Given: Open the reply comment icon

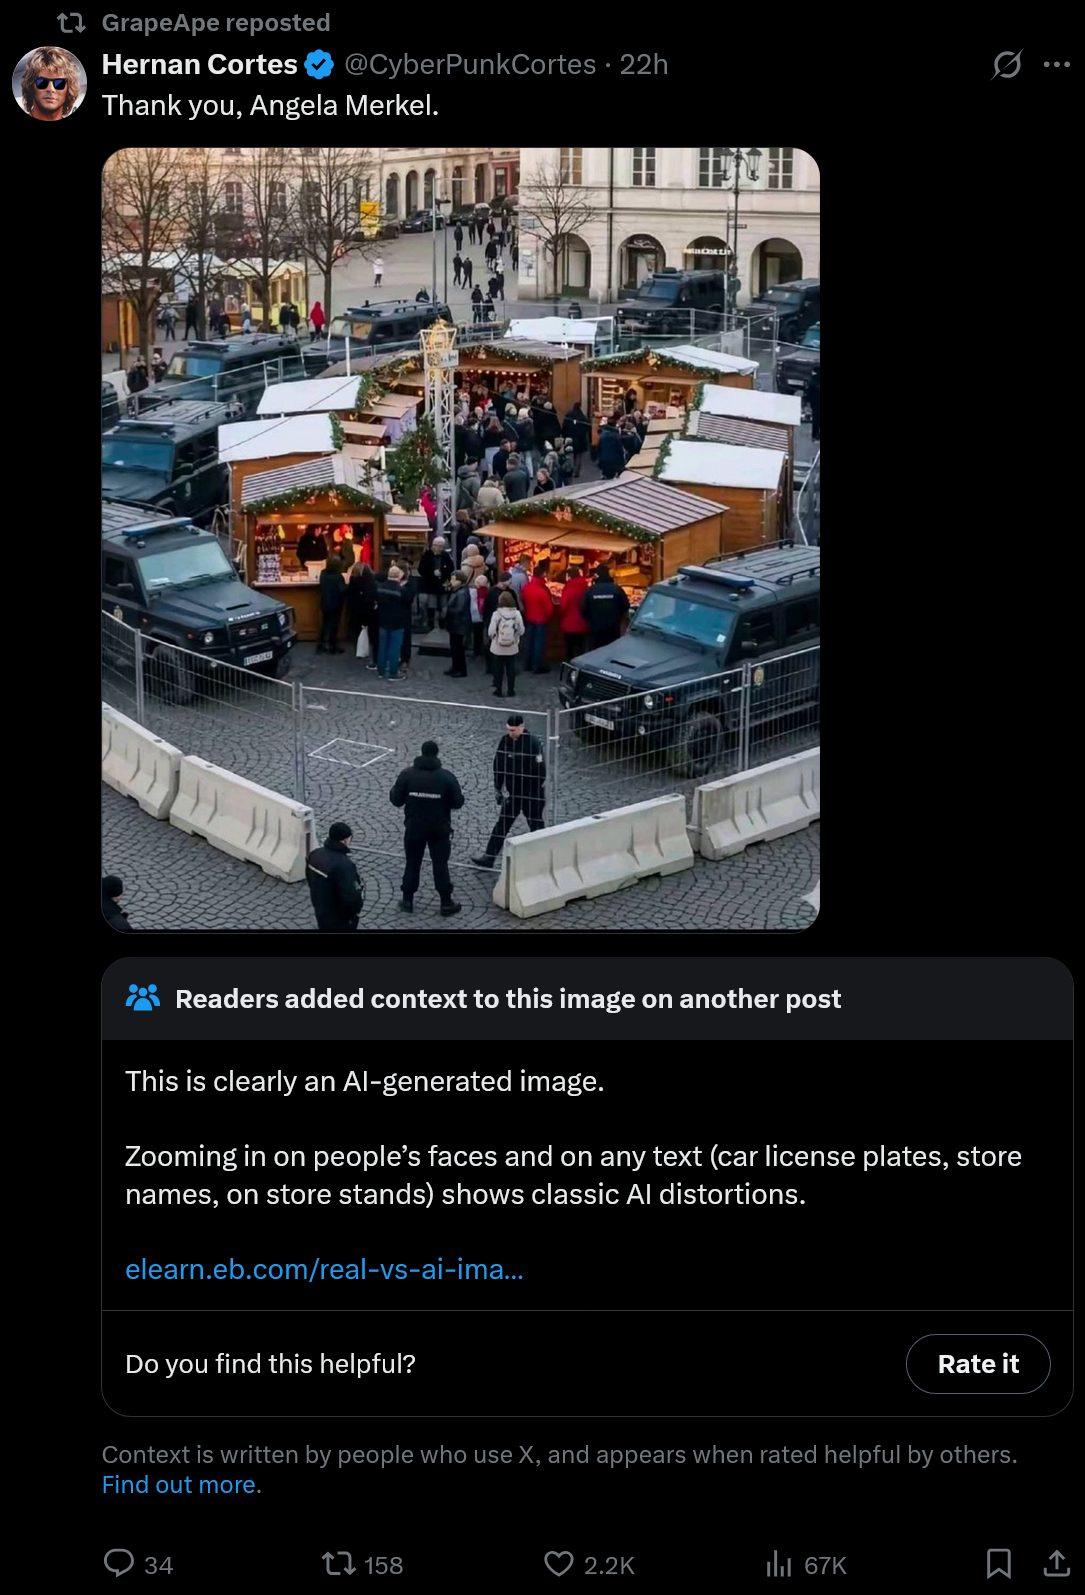Looking at the screenshot, I should (x=119, y=1563).
